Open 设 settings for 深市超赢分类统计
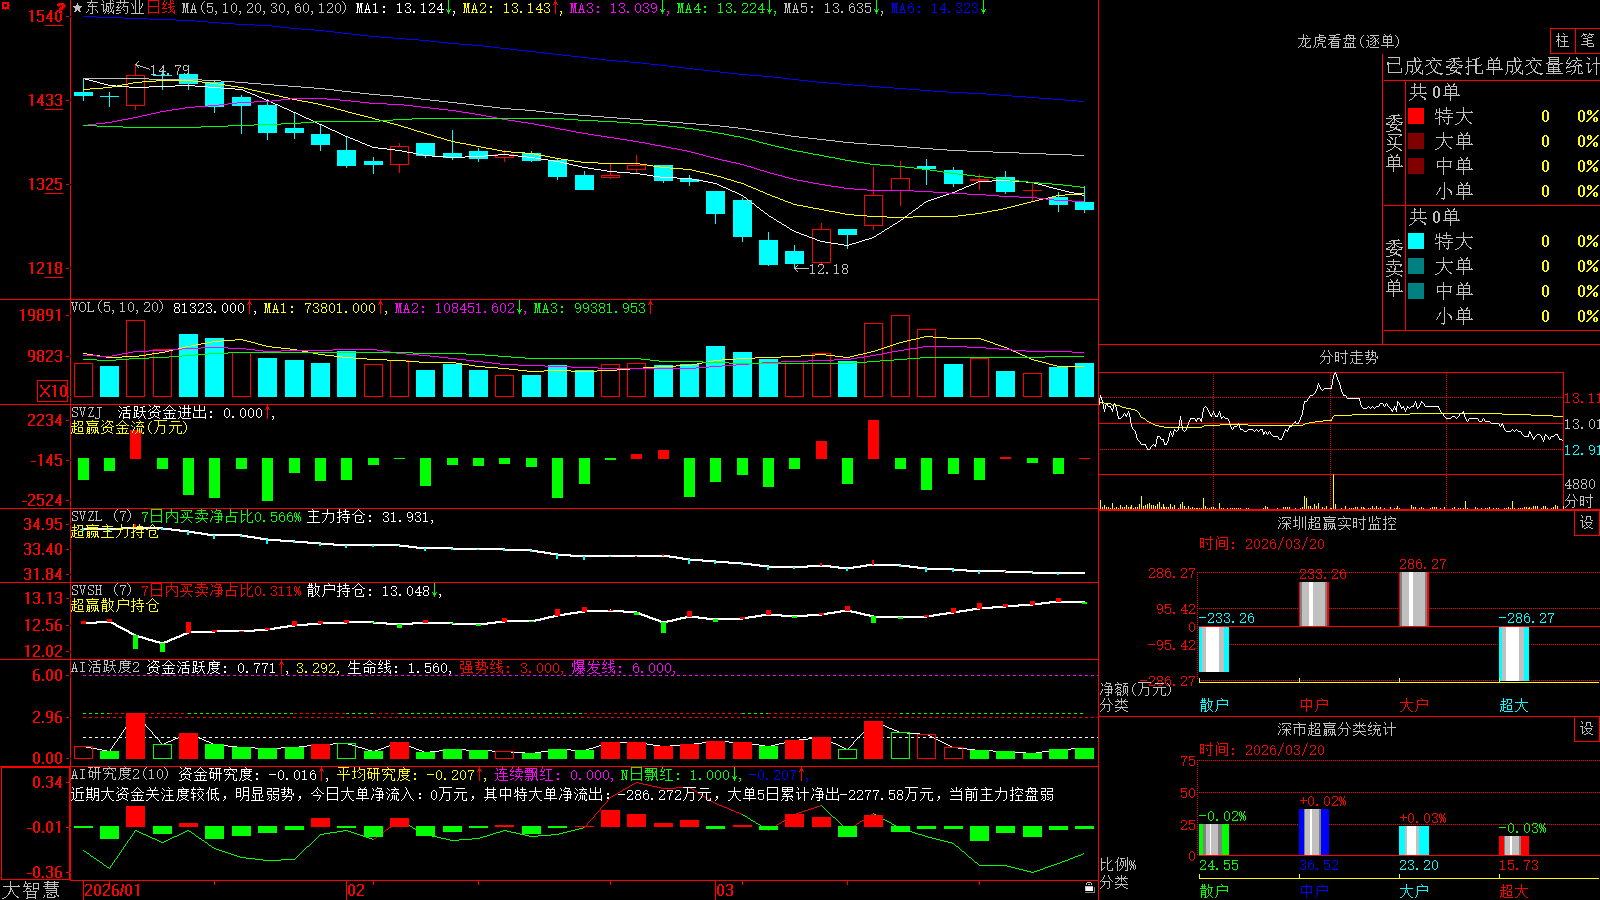Image resolution: width=1600 pixels, height=900 pixels. (x=1587, y=729)
